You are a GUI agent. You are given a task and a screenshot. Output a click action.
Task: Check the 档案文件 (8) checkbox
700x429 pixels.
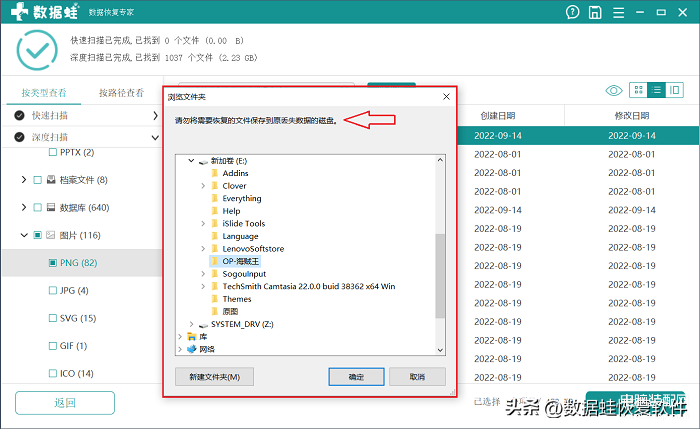click(38, 180)
